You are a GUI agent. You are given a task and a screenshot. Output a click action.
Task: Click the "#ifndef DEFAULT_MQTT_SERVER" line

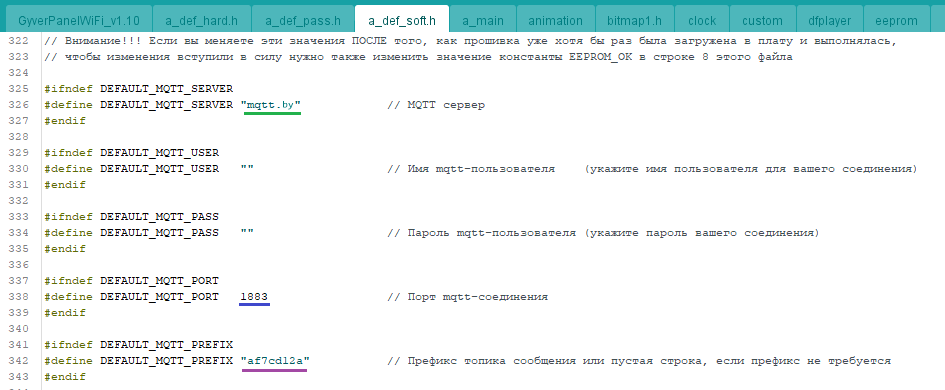(138, 89)
